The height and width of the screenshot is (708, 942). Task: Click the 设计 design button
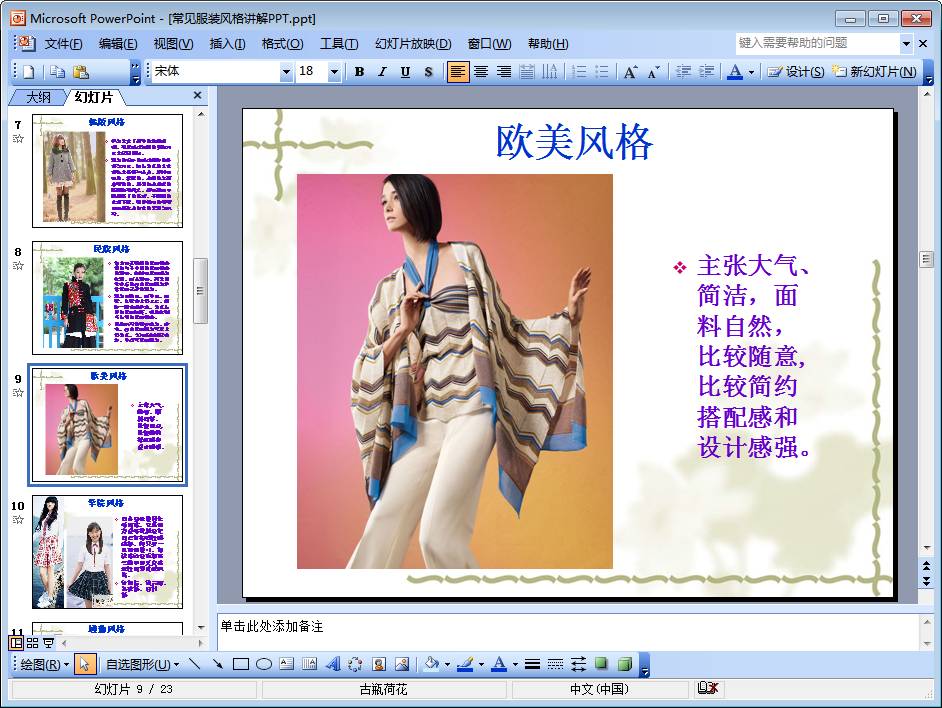click(796, 72)
